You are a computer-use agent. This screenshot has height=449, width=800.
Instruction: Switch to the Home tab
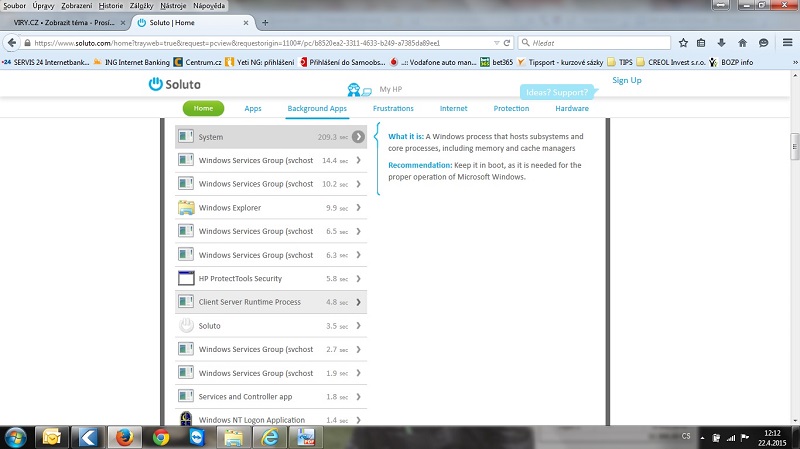(203, 108)
